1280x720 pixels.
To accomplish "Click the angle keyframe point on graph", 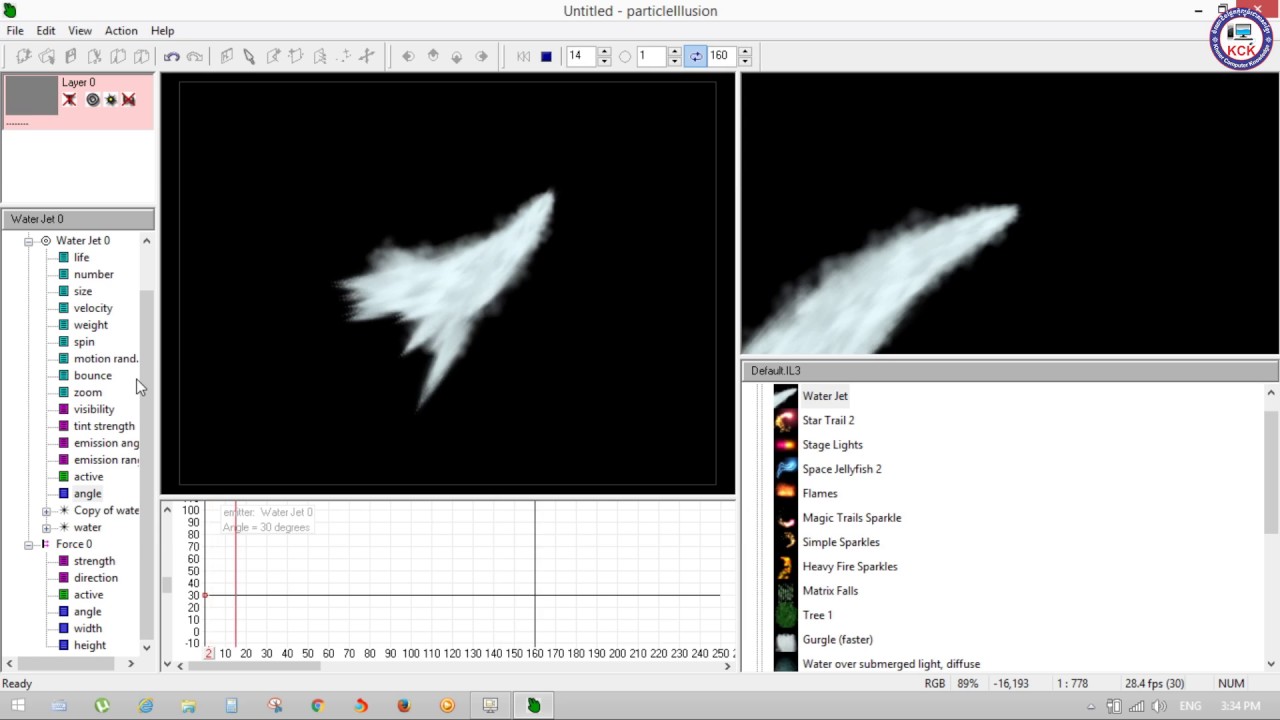I will [x=205, y=596].
